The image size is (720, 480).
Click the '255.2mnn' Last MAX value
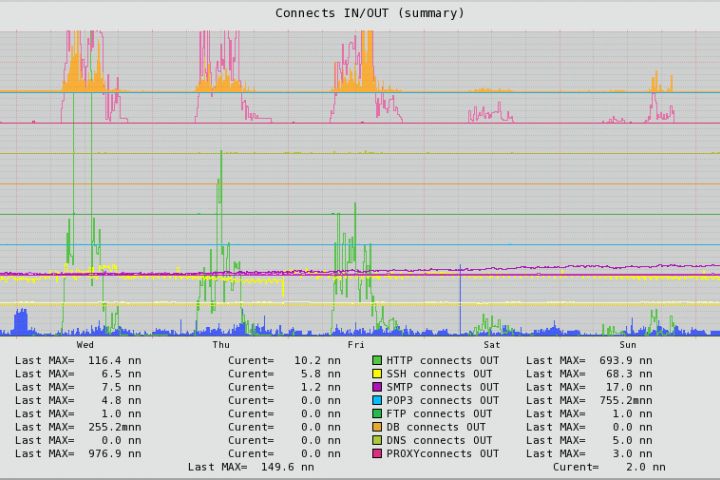pos(114,427)
